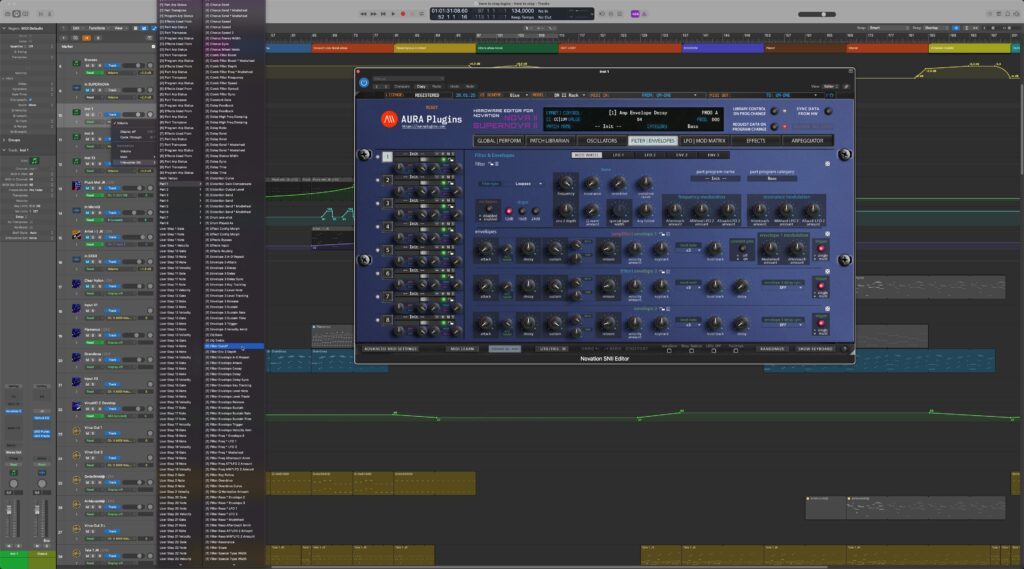Select the 12dB filter slope
Viewport: 1024px width, 569px height.
point(509,212)
